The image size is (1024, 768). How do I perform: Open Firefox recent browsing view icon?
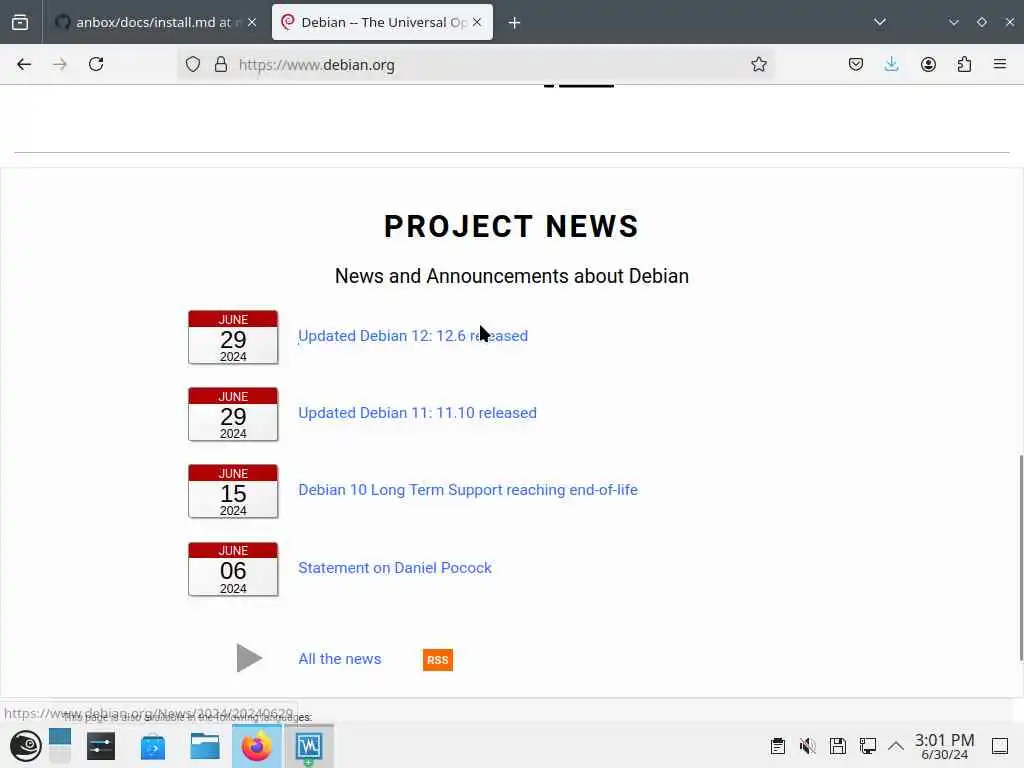(20, 22)
